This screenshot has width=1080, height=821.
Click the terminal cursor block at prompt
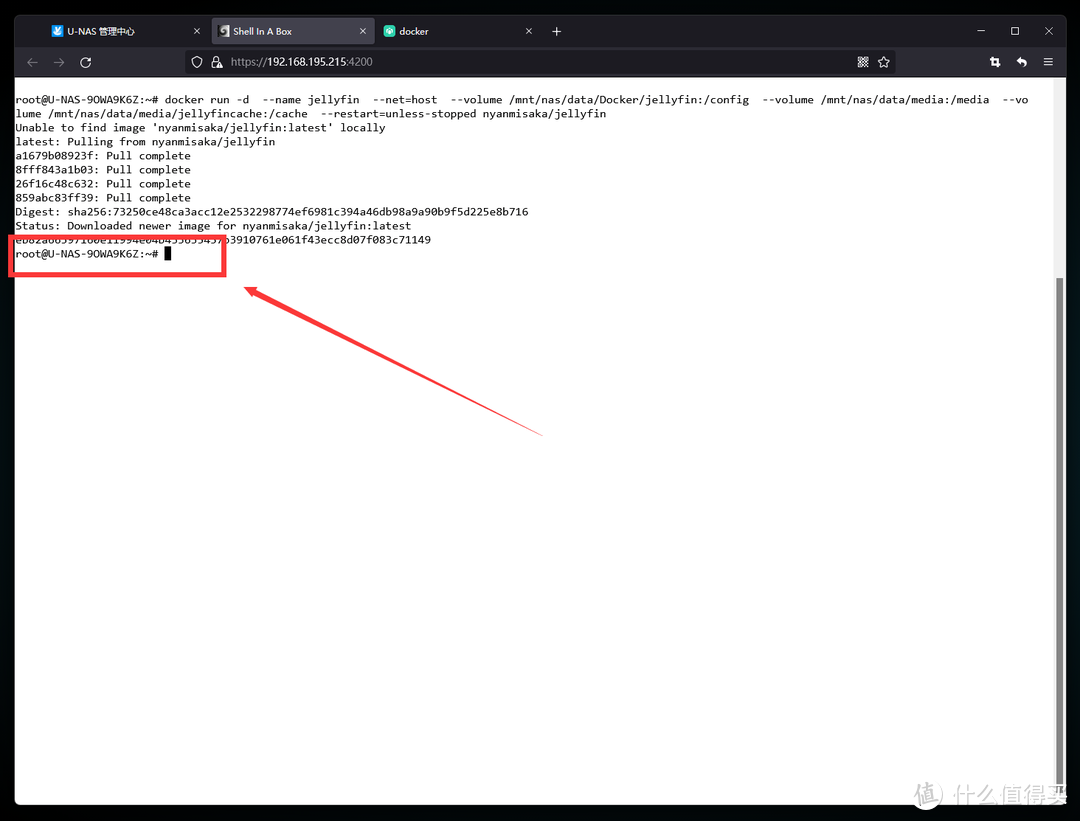(167, 254)
